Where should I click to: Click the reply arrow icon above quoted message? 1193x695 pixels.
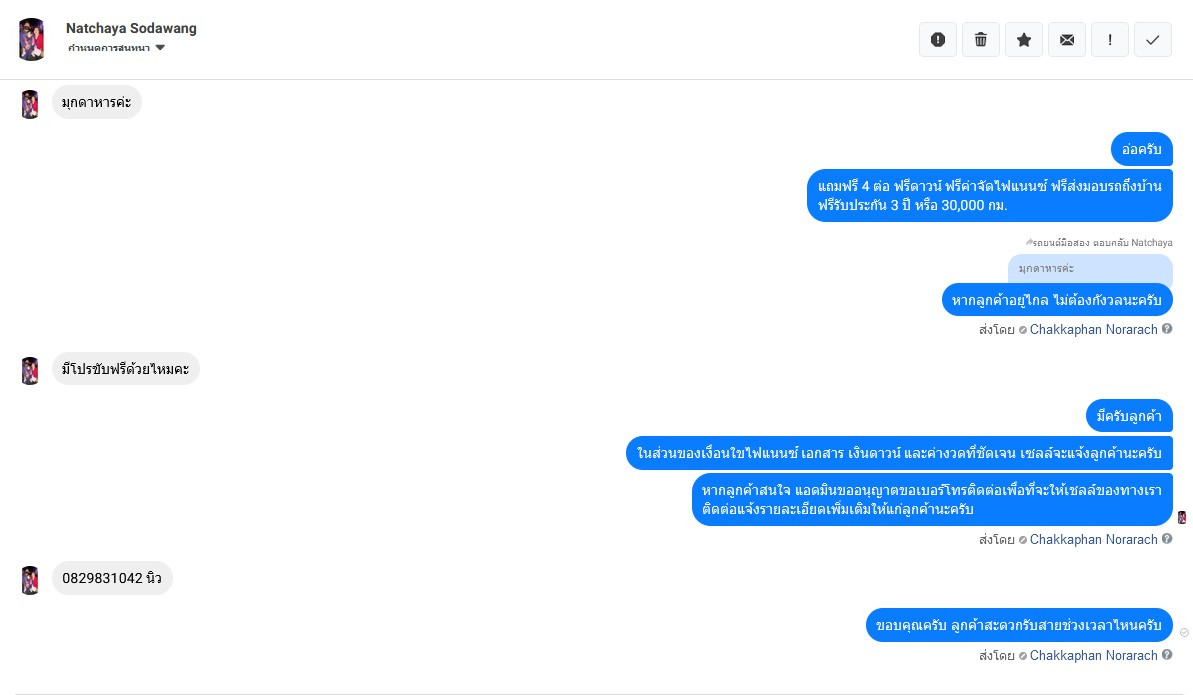1029,242
